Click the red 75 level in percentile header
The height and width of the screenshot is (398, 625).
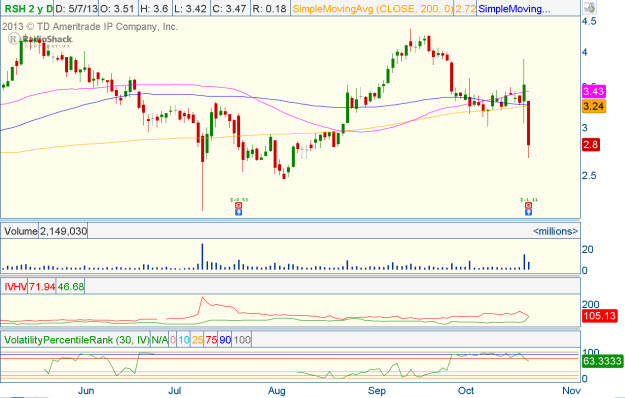point(211,340)
